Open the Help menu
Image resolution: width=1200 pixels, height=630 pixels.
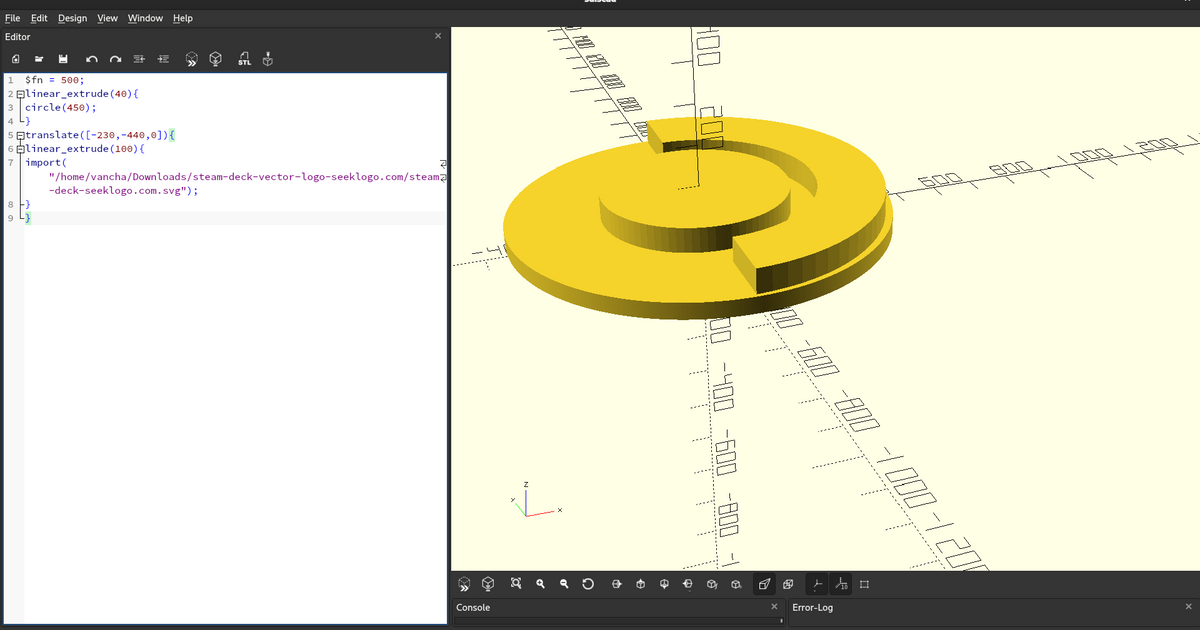click(183, 18)
